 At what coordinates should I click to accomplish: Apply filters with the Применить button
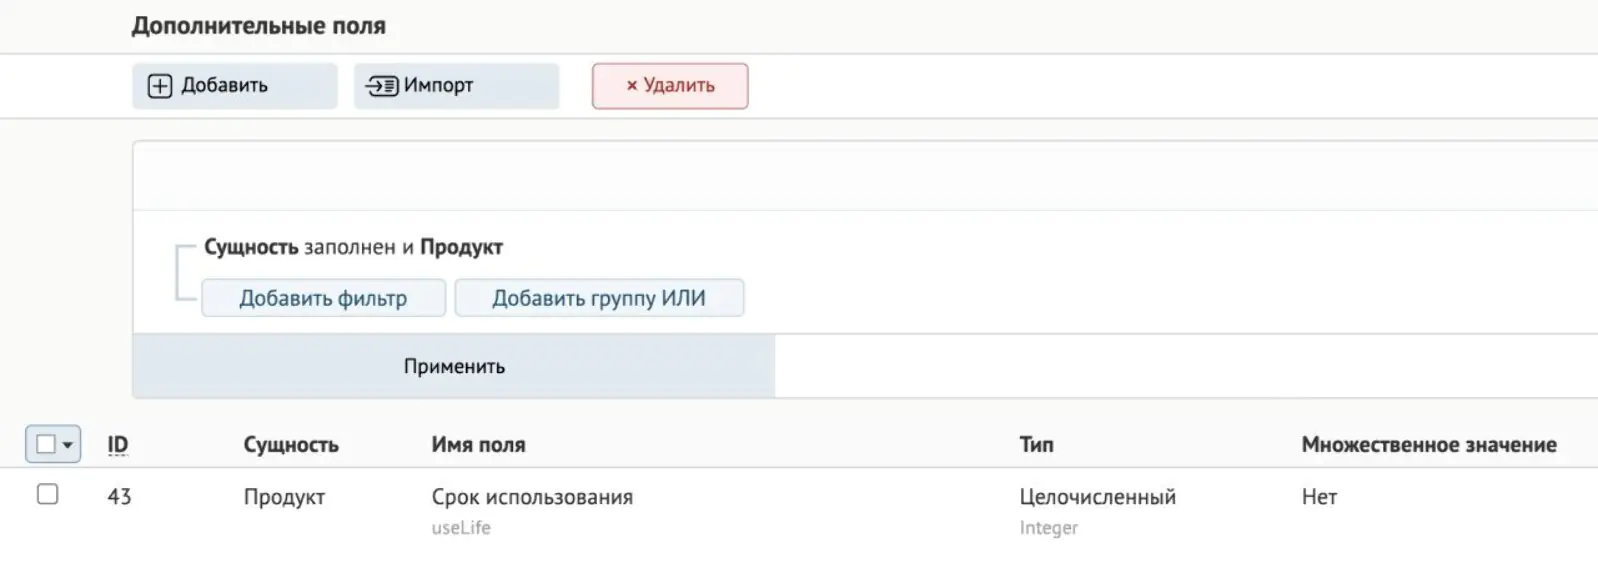[454, 366]
